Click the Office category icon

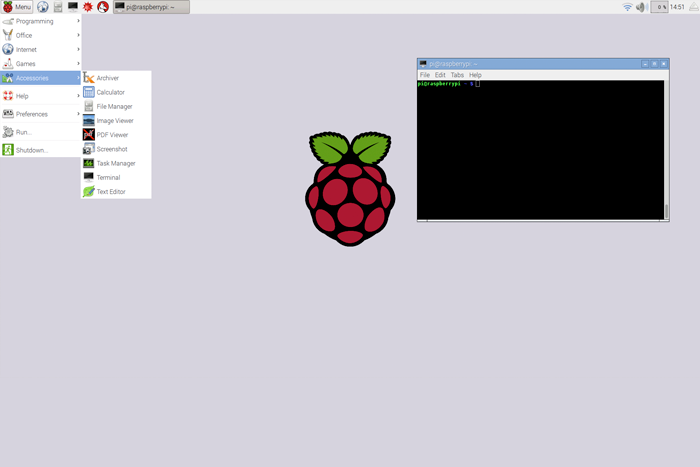point(8,35)
